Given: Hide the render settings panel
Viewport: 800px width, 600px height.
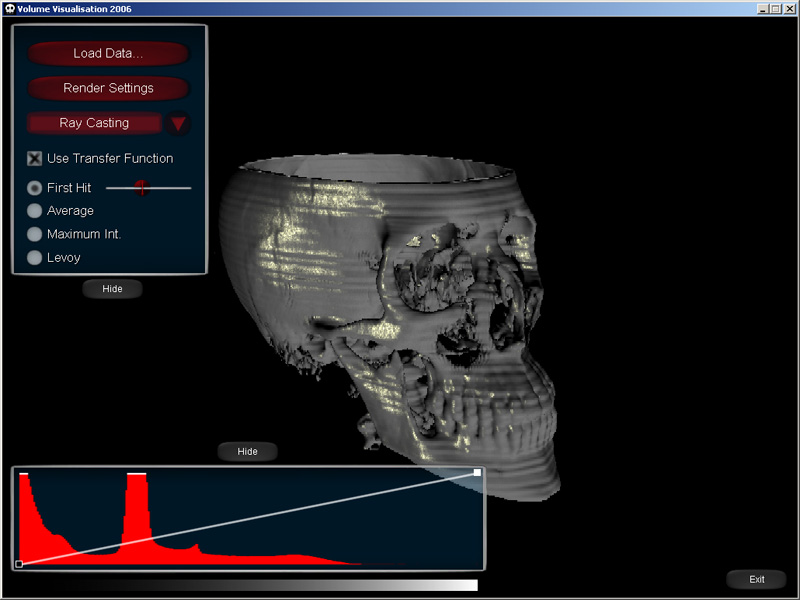Looking at the screenshot, I should click(112, 289).
